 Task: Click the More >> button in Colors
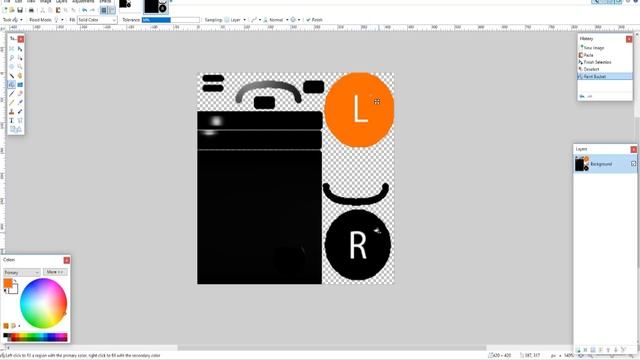(x=55, y=272)
